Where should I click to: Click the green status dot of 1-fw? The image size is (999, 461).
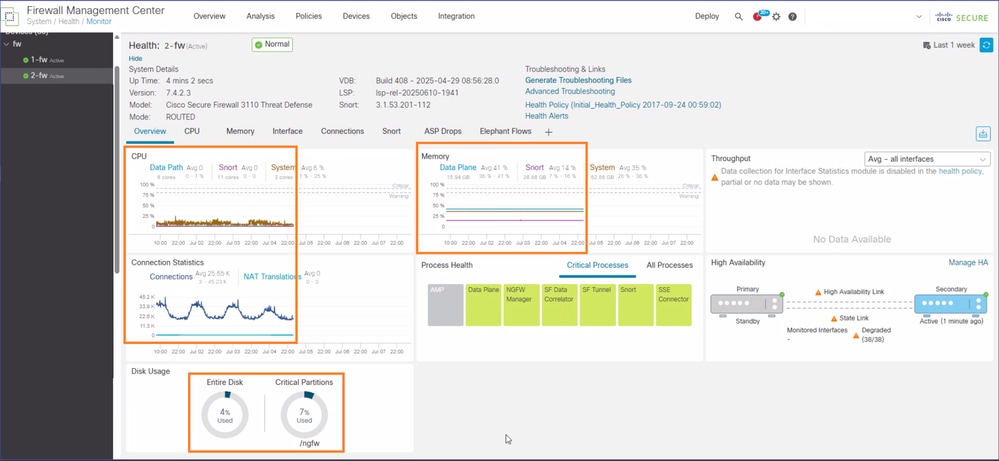(x=25, y=60)
